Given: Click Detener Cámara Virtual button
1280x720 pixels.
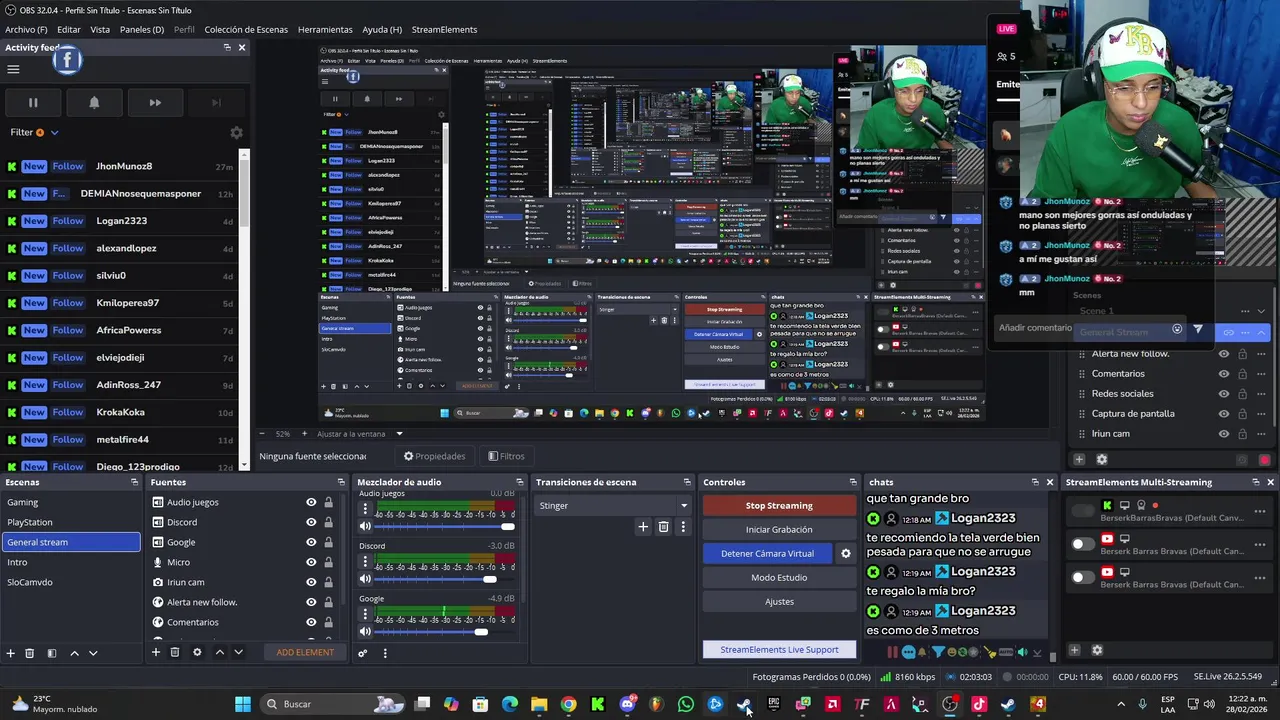Looking at the screenshot, I should [x=767, y=553].
